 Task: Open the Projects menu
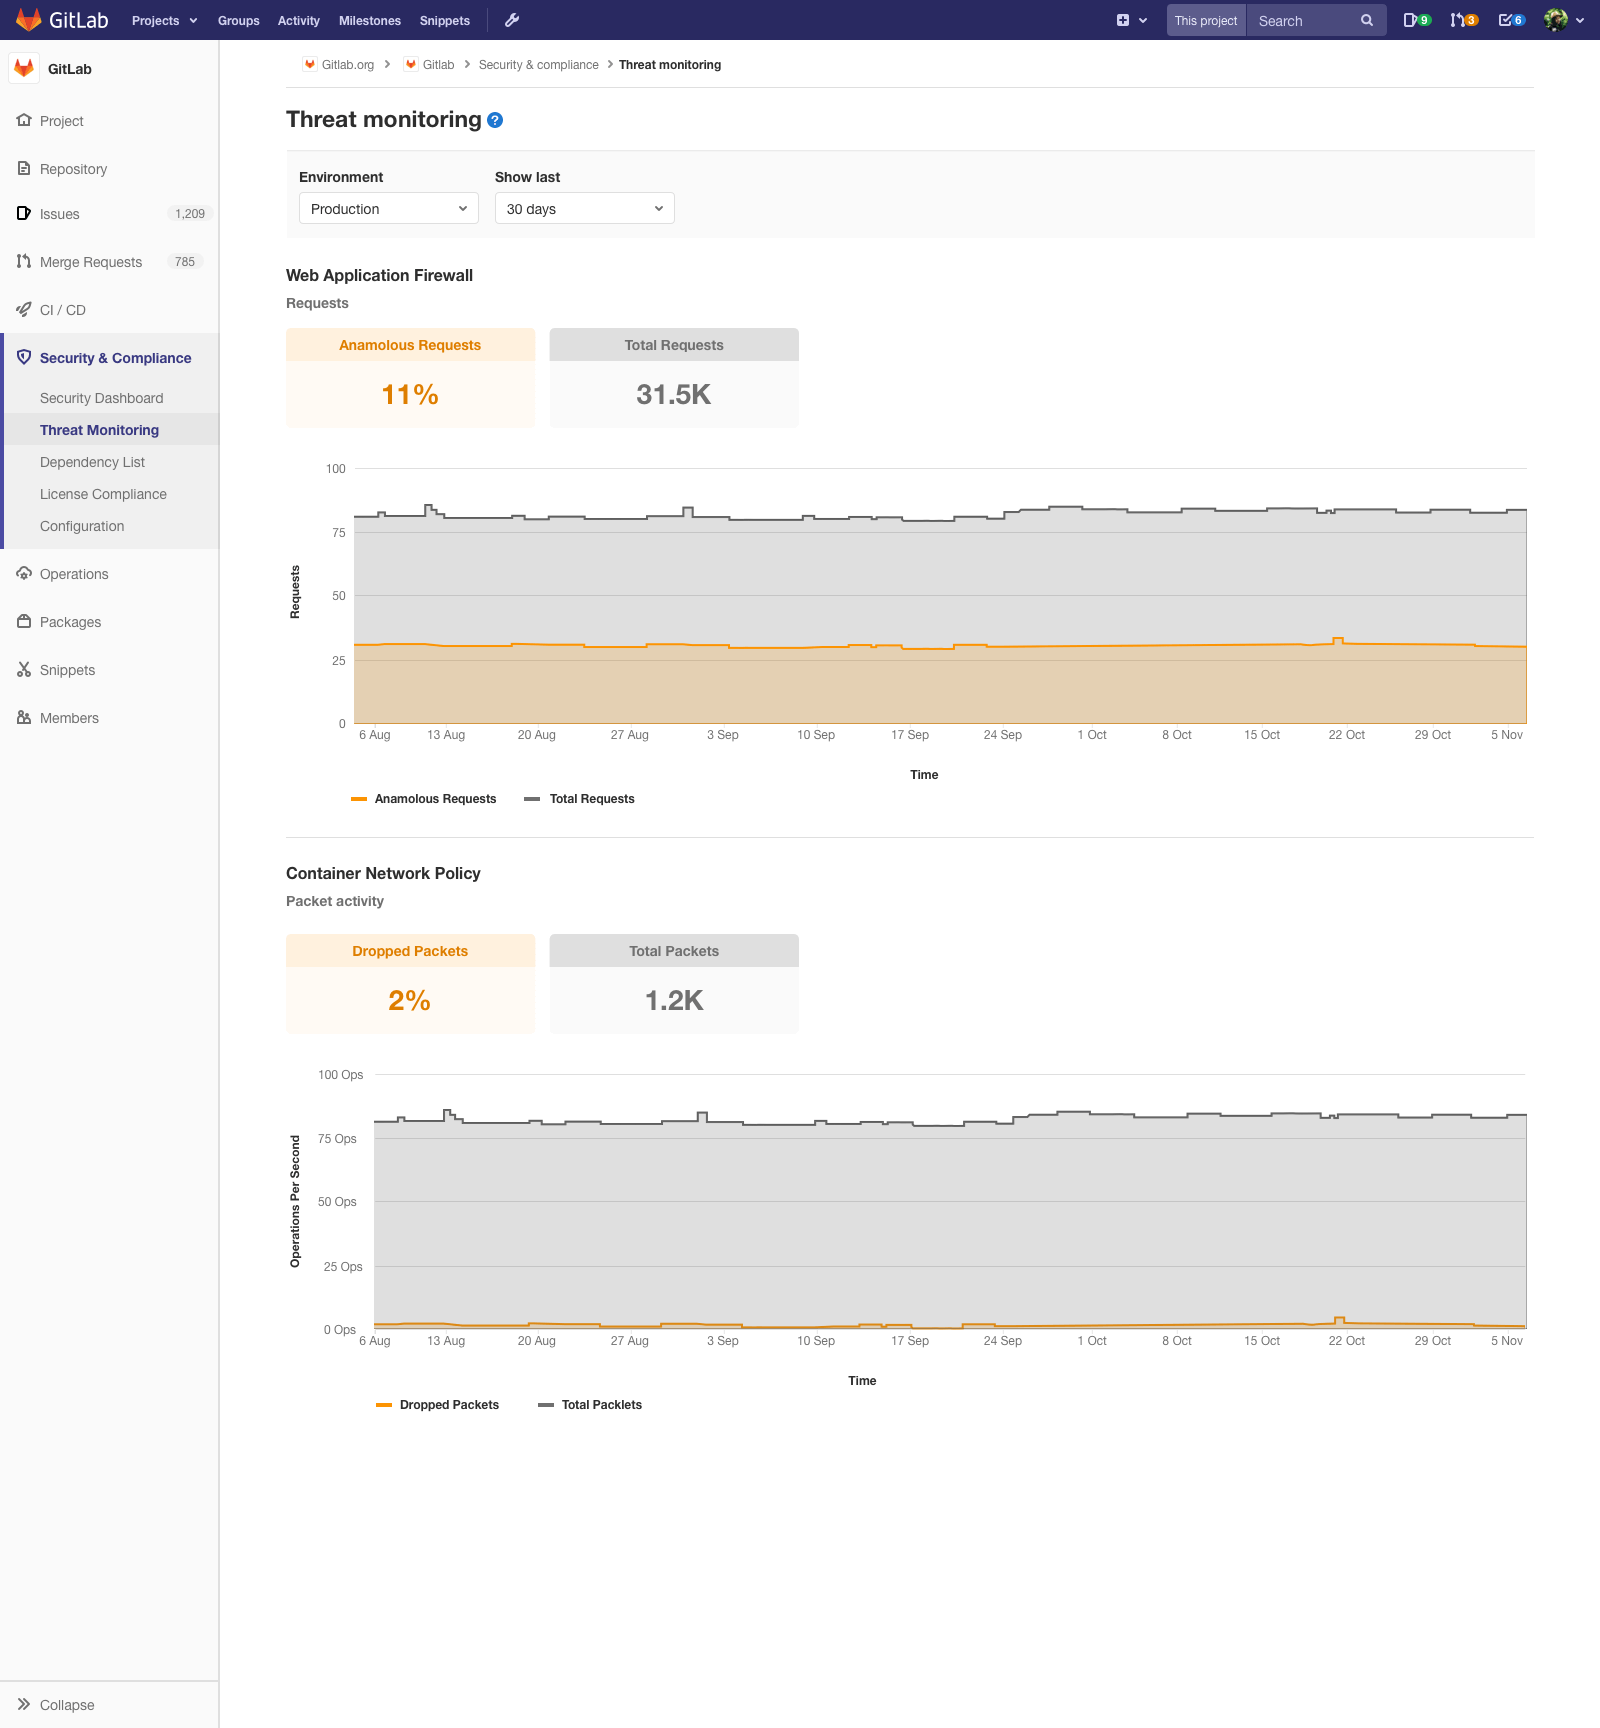click(163, 20)
